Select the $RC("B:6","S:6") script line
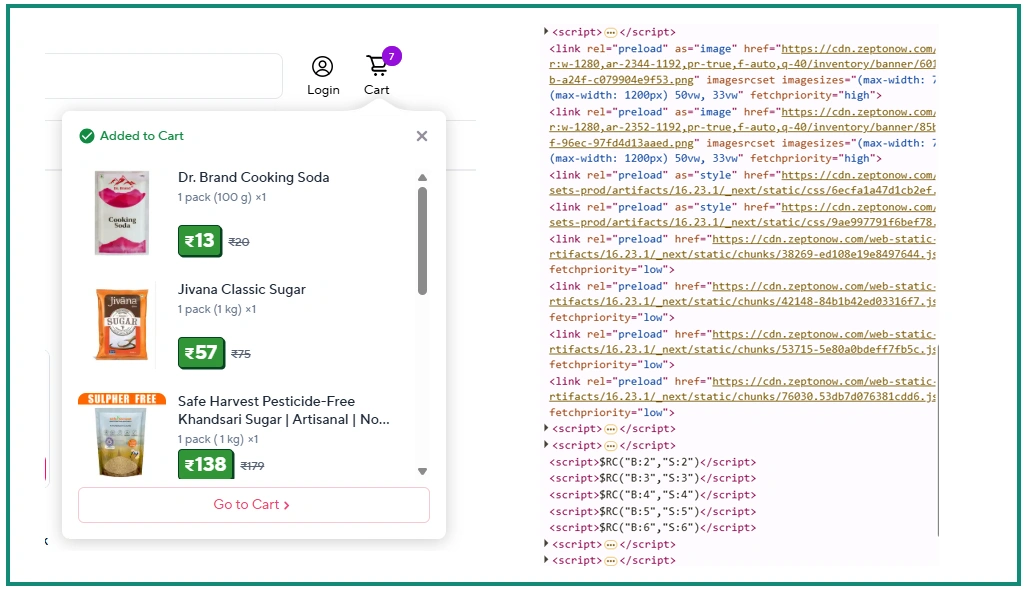 pyautogui.click(x=652, y=527)
